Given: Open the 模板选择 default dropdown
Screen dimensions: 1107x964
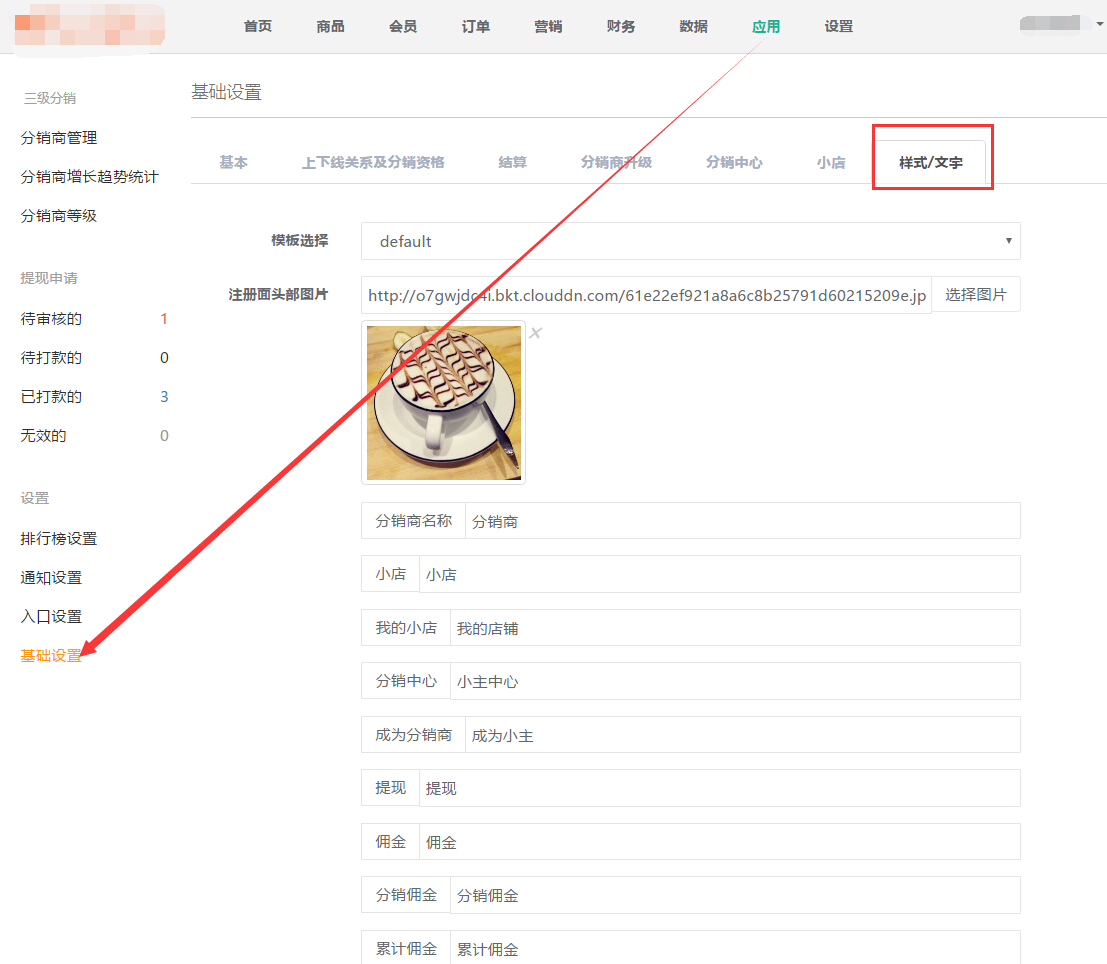Looking at the screenshot, I should 690,241.
